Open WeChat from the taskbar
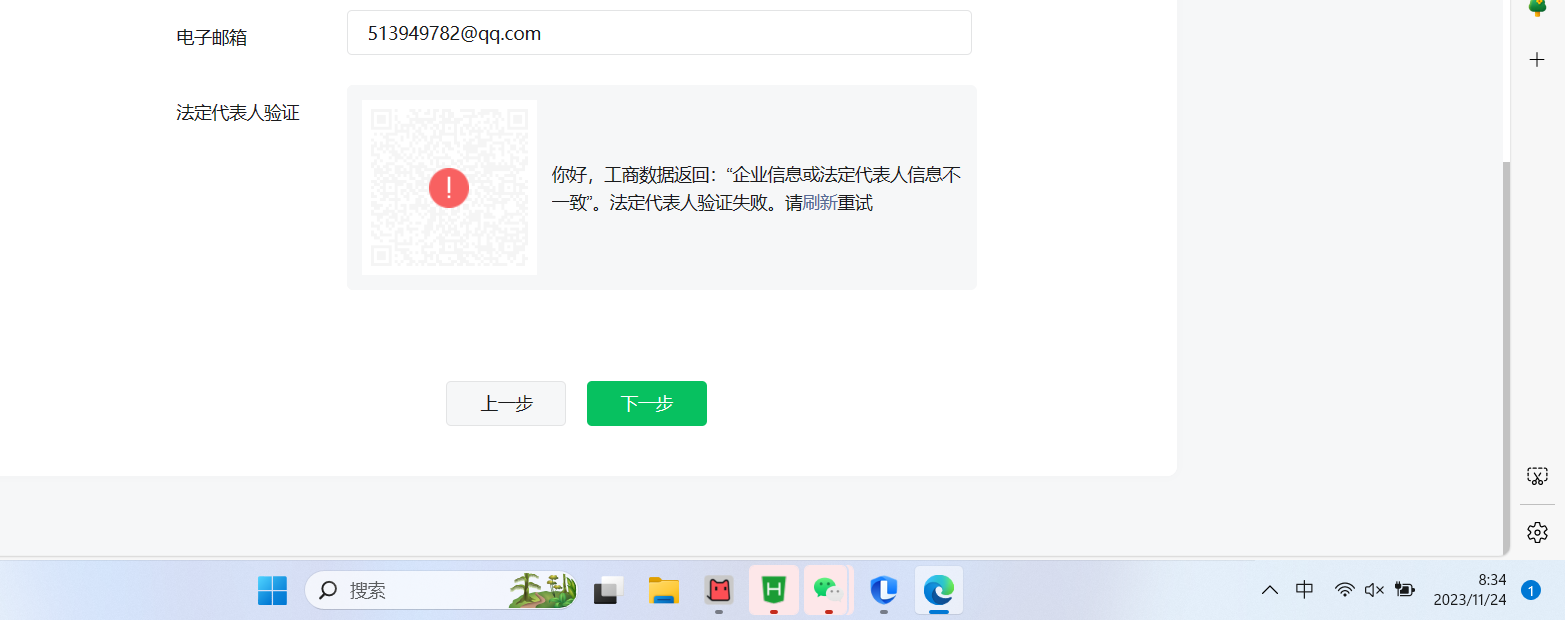Image resolution: width=1565 pixels, height=620 pixels. coord(828,590)
